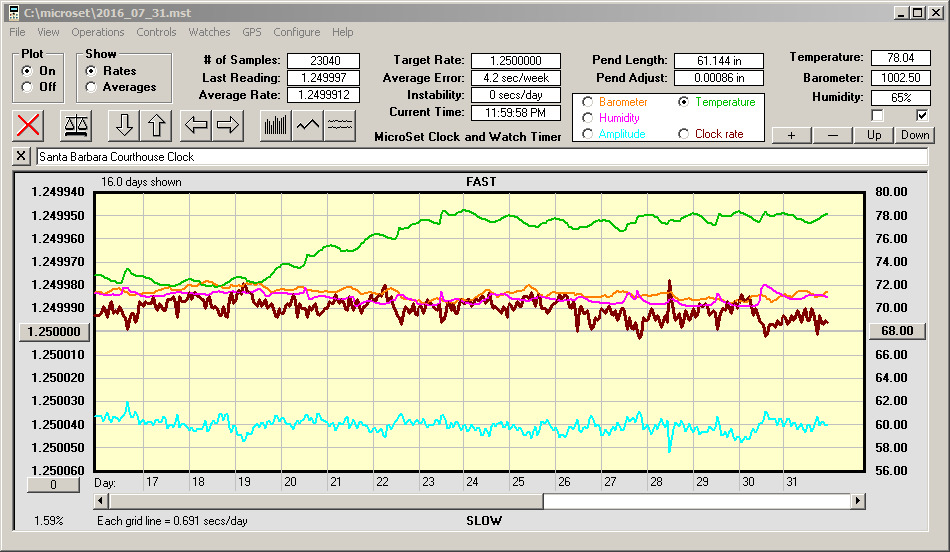950x552 pixels.
Task: Select the Temperature radio button
Action: tap(683, 102)
